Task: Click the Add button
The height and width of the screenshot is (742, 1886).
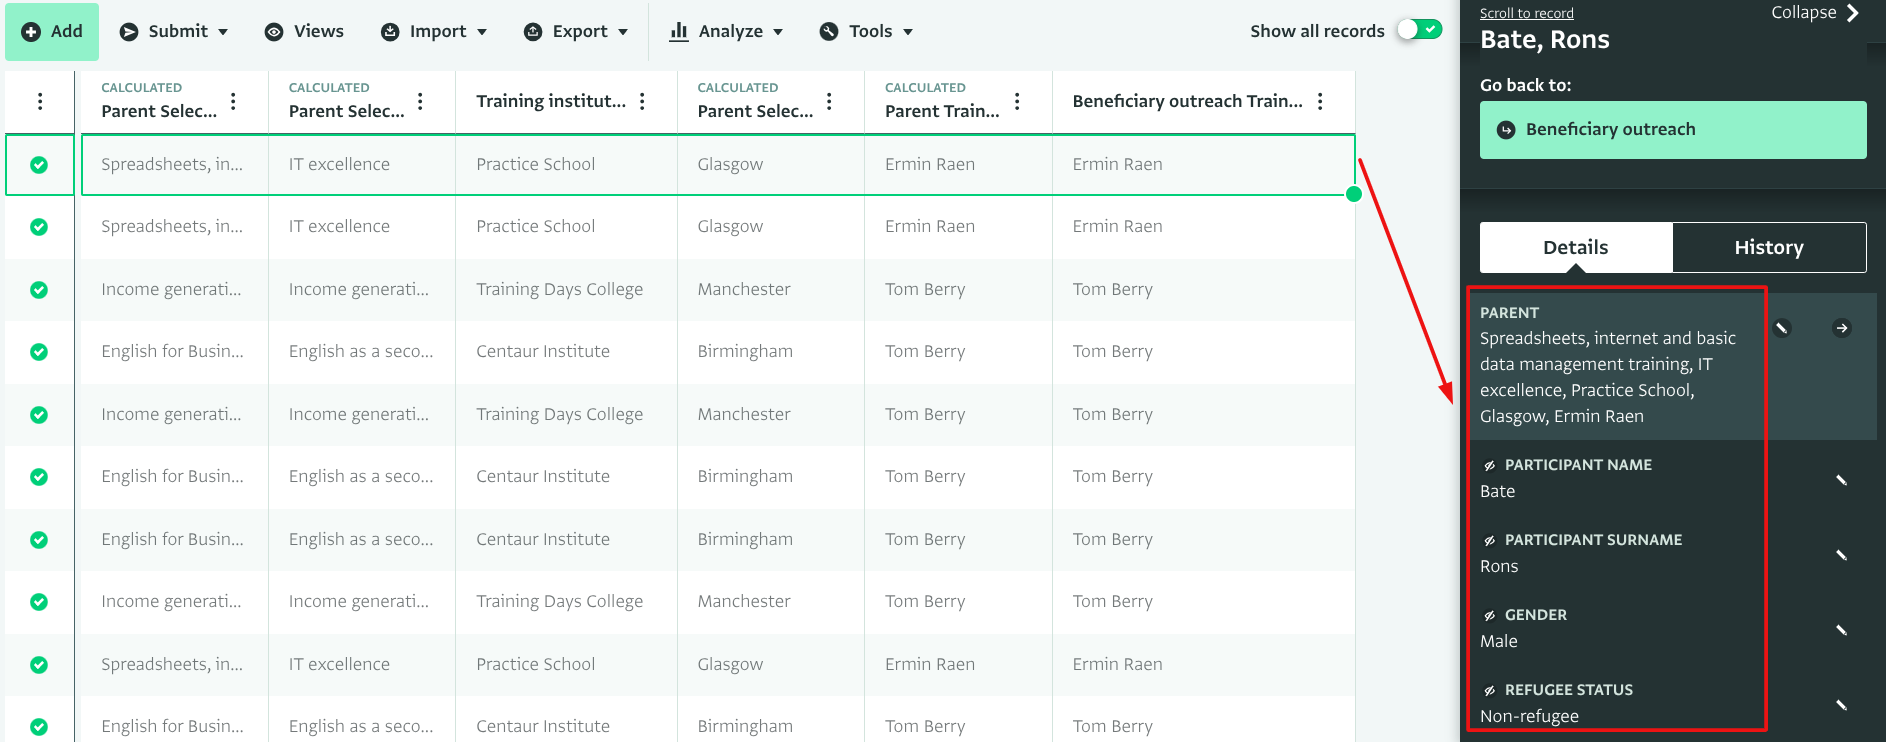Action: (52, 31)
